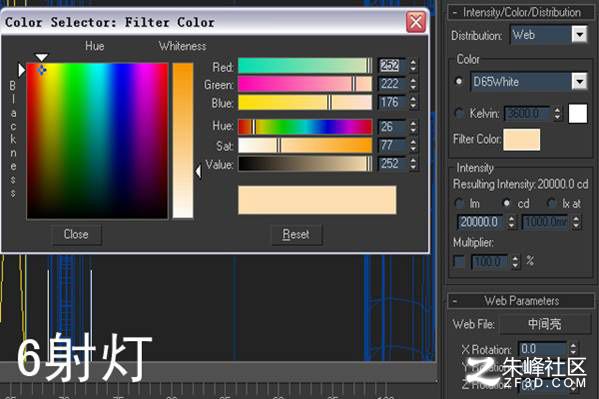Select the lm intensity unit radio
The height and width of the screenshot is (399, 599).
point(460,203)
